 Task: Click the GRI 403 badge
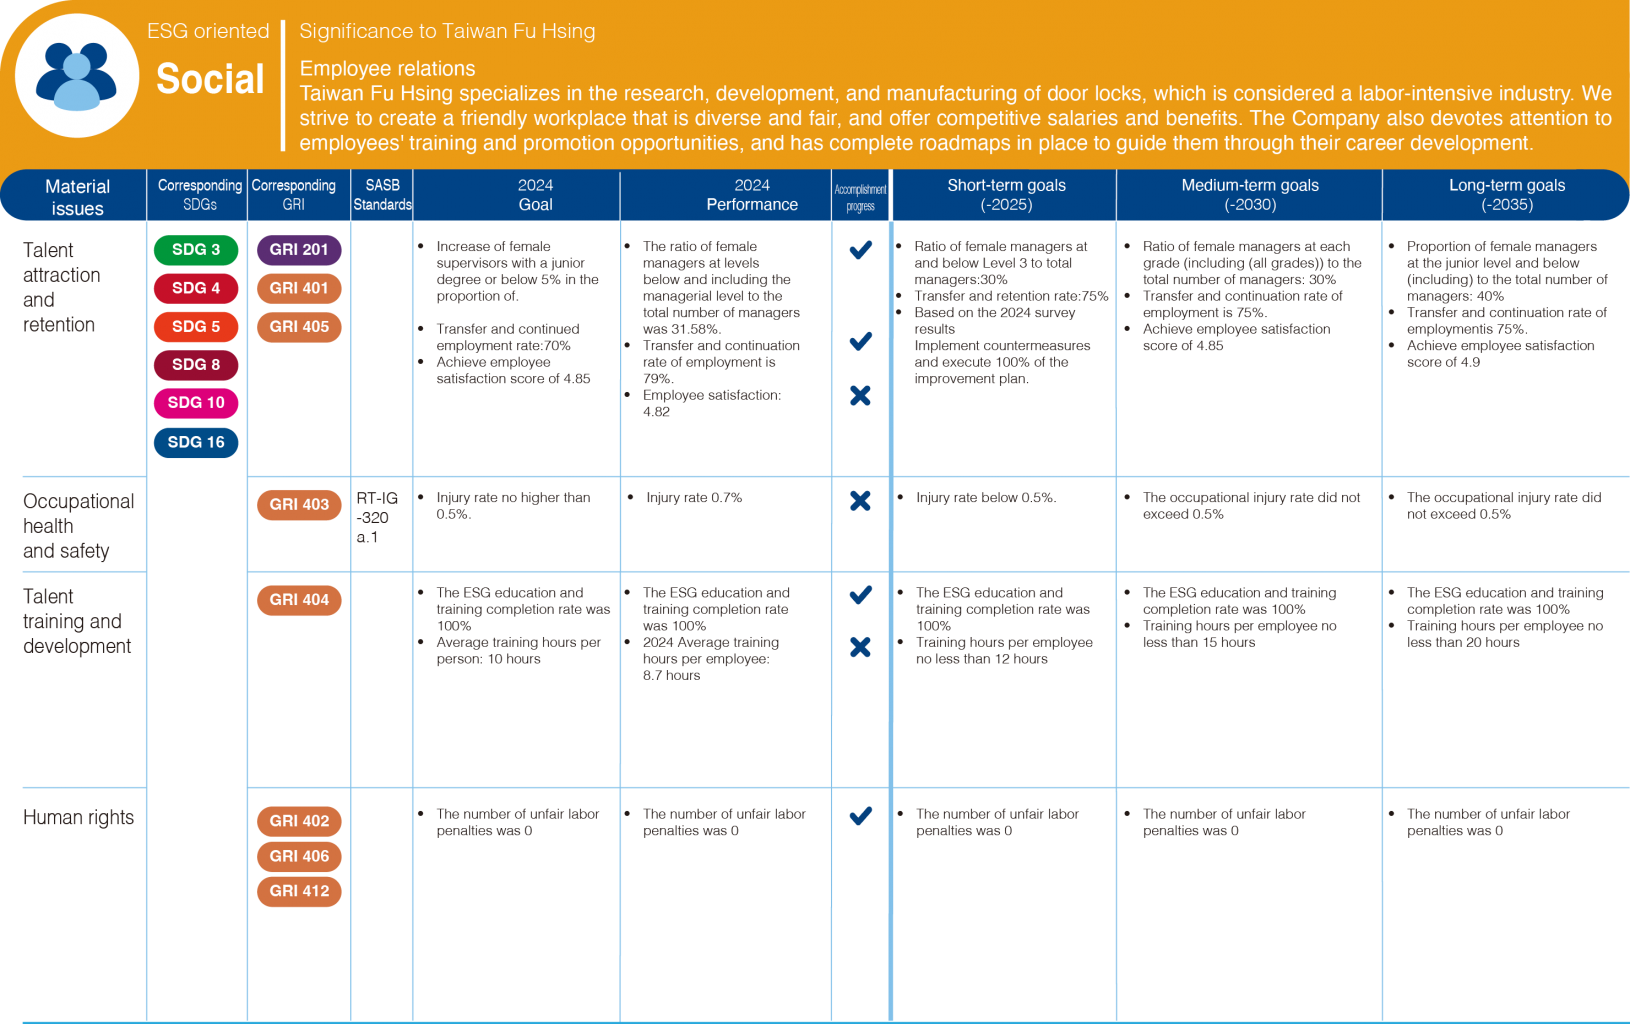(299, 505)
